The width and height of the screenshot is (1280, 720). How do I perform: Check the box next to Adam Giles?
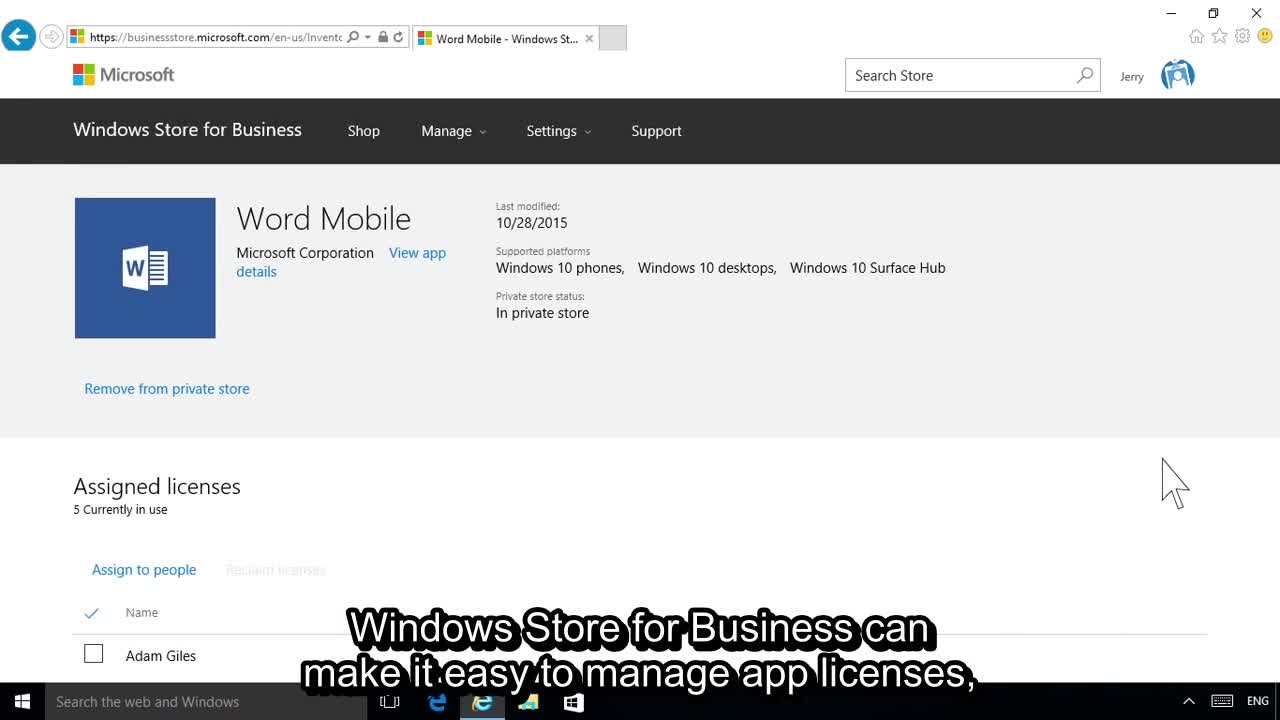click(x=93, y=654)
